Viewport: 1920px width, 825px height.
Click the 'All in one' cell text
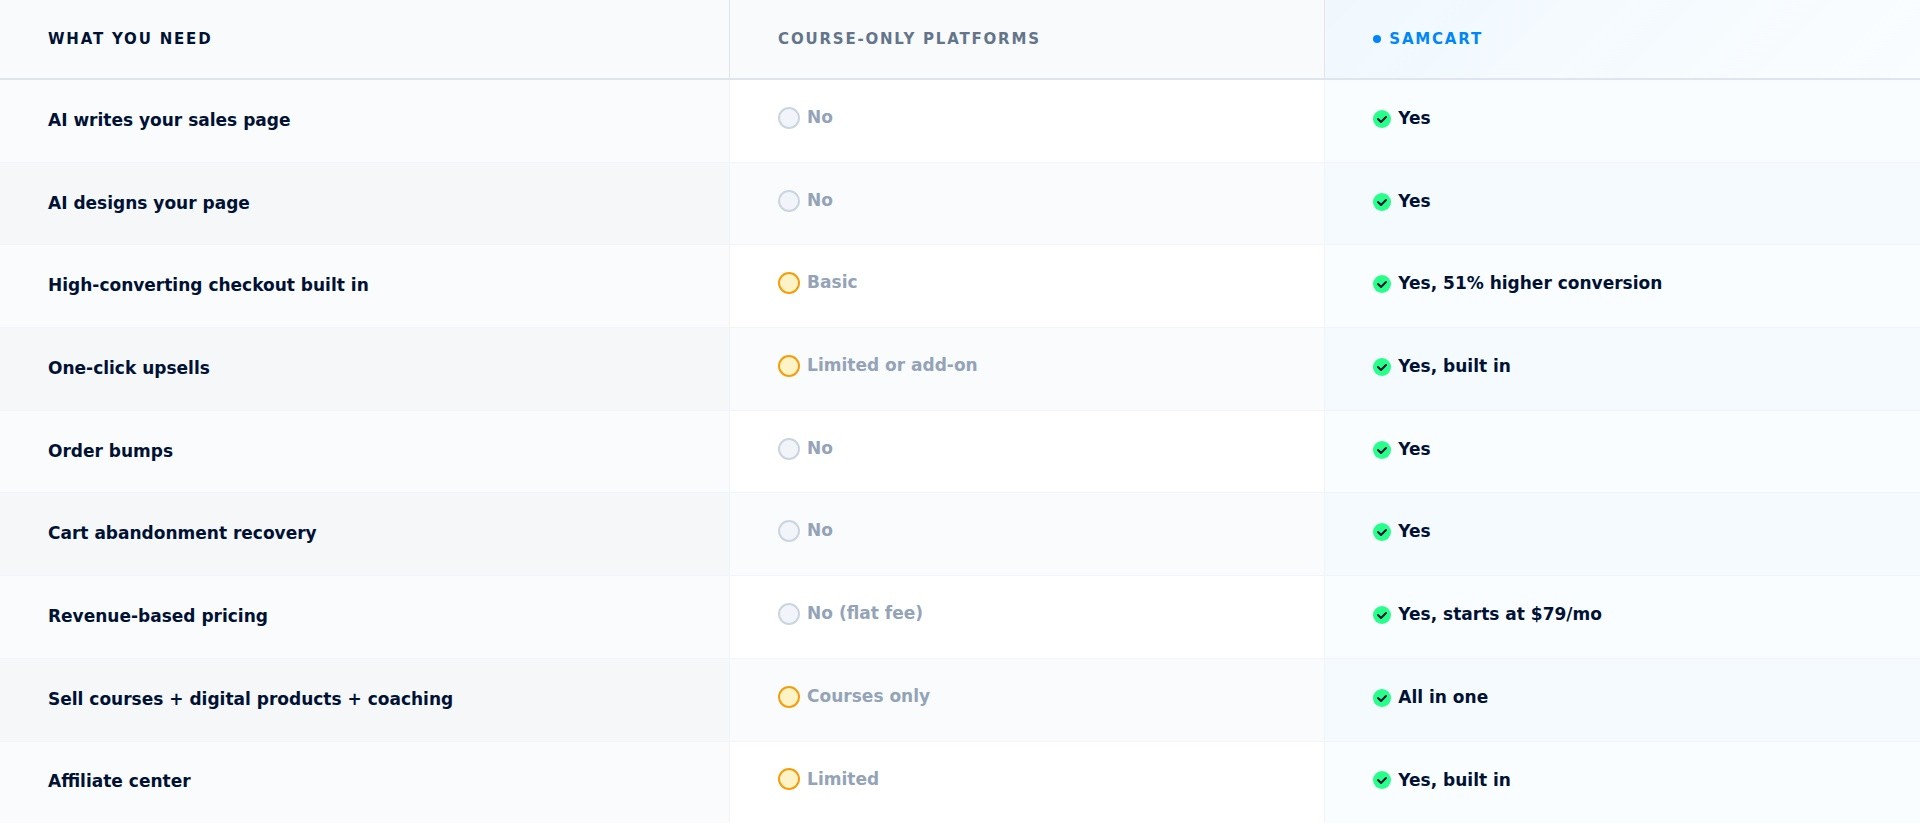coord(1443,697)
